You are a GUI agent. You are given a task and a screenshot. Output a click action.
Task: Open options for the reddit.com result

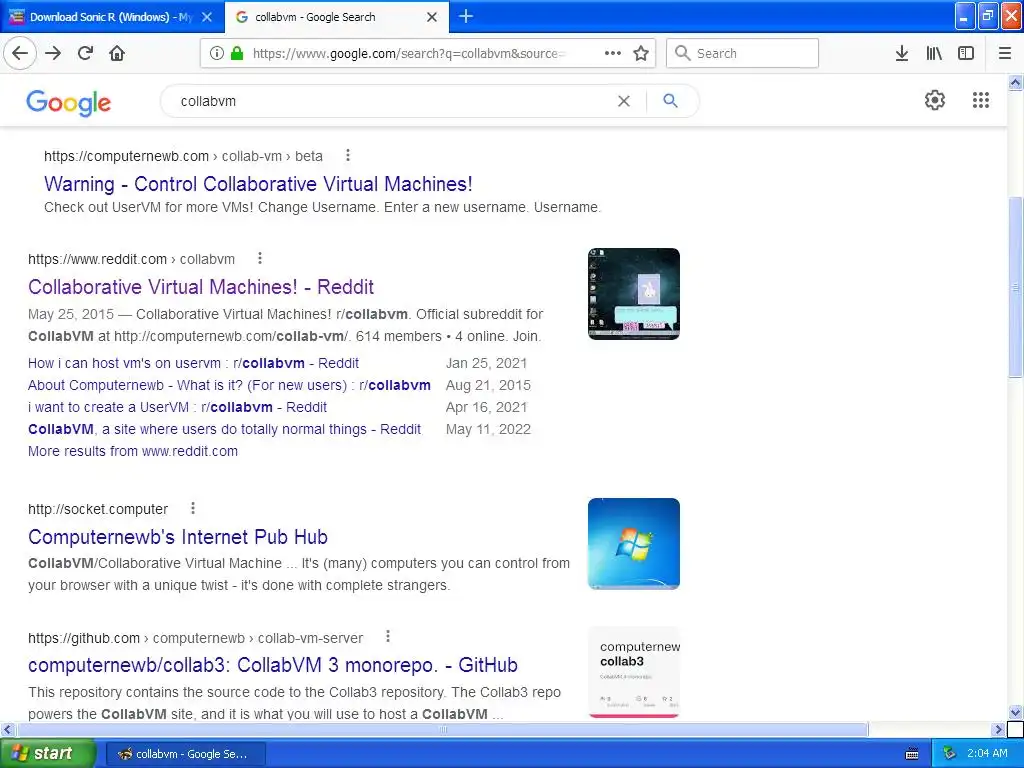click(260, 259)
